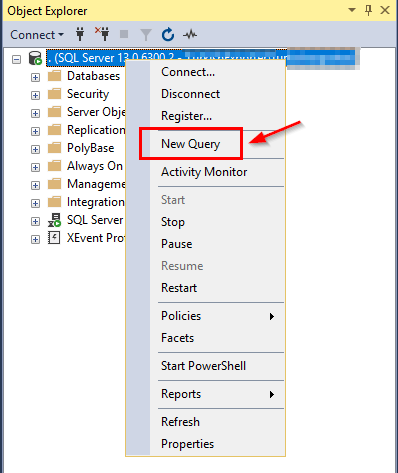This screenshot has height=473, width=398.
Task: Choose Connect... from the context menu
Action: point(205,72)
